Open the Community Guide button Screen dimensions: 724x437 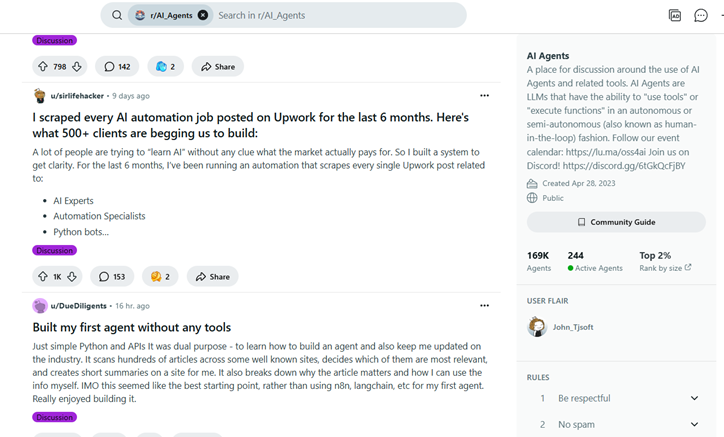pos(616,222)
